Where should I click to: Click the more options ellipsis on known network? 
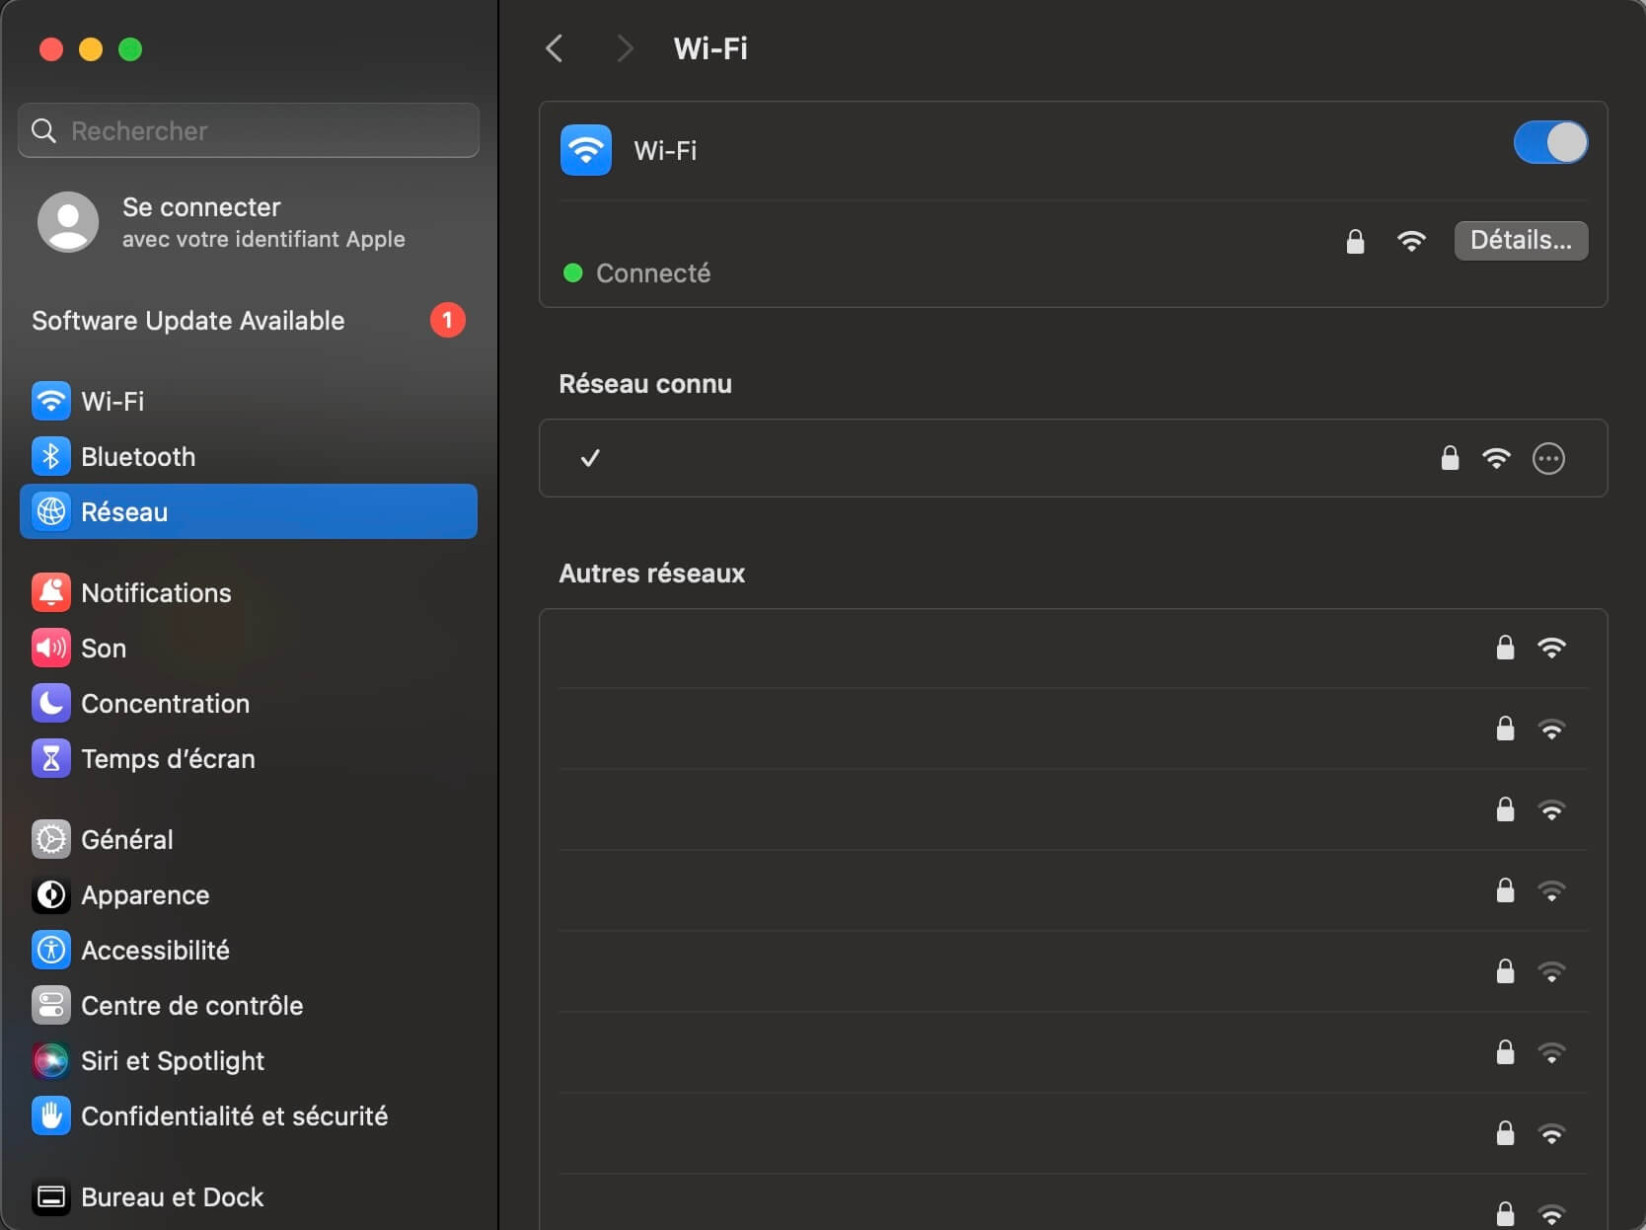click(1549, 458)
